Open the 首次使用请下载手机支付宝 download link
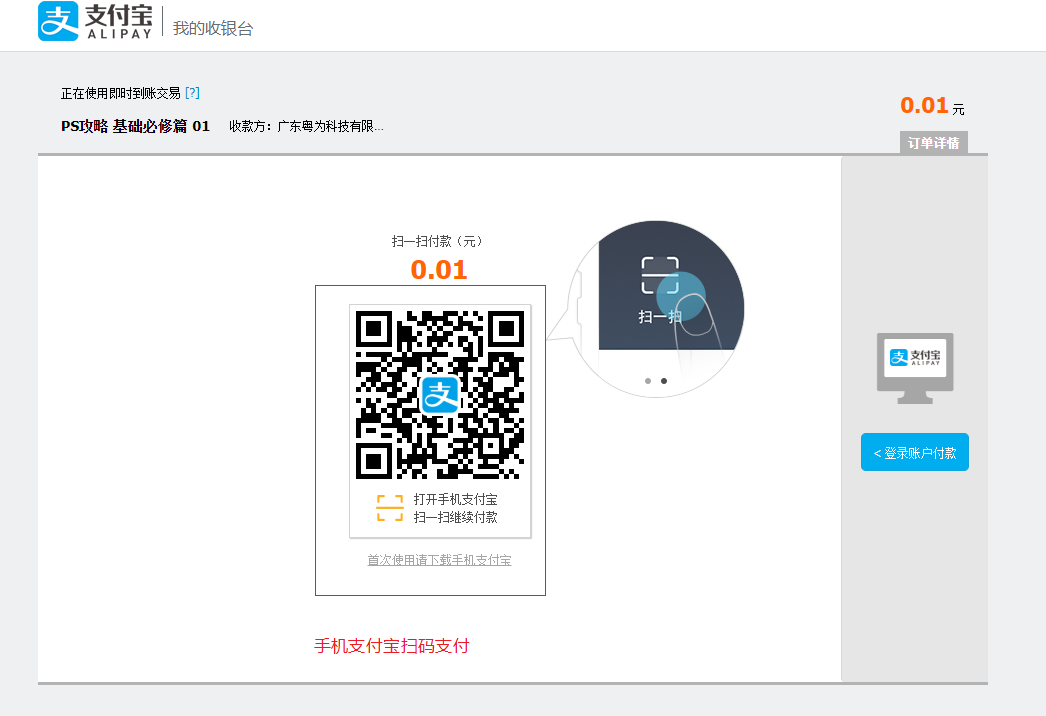This screenshot has width=1046, height=716. (440, 560)
